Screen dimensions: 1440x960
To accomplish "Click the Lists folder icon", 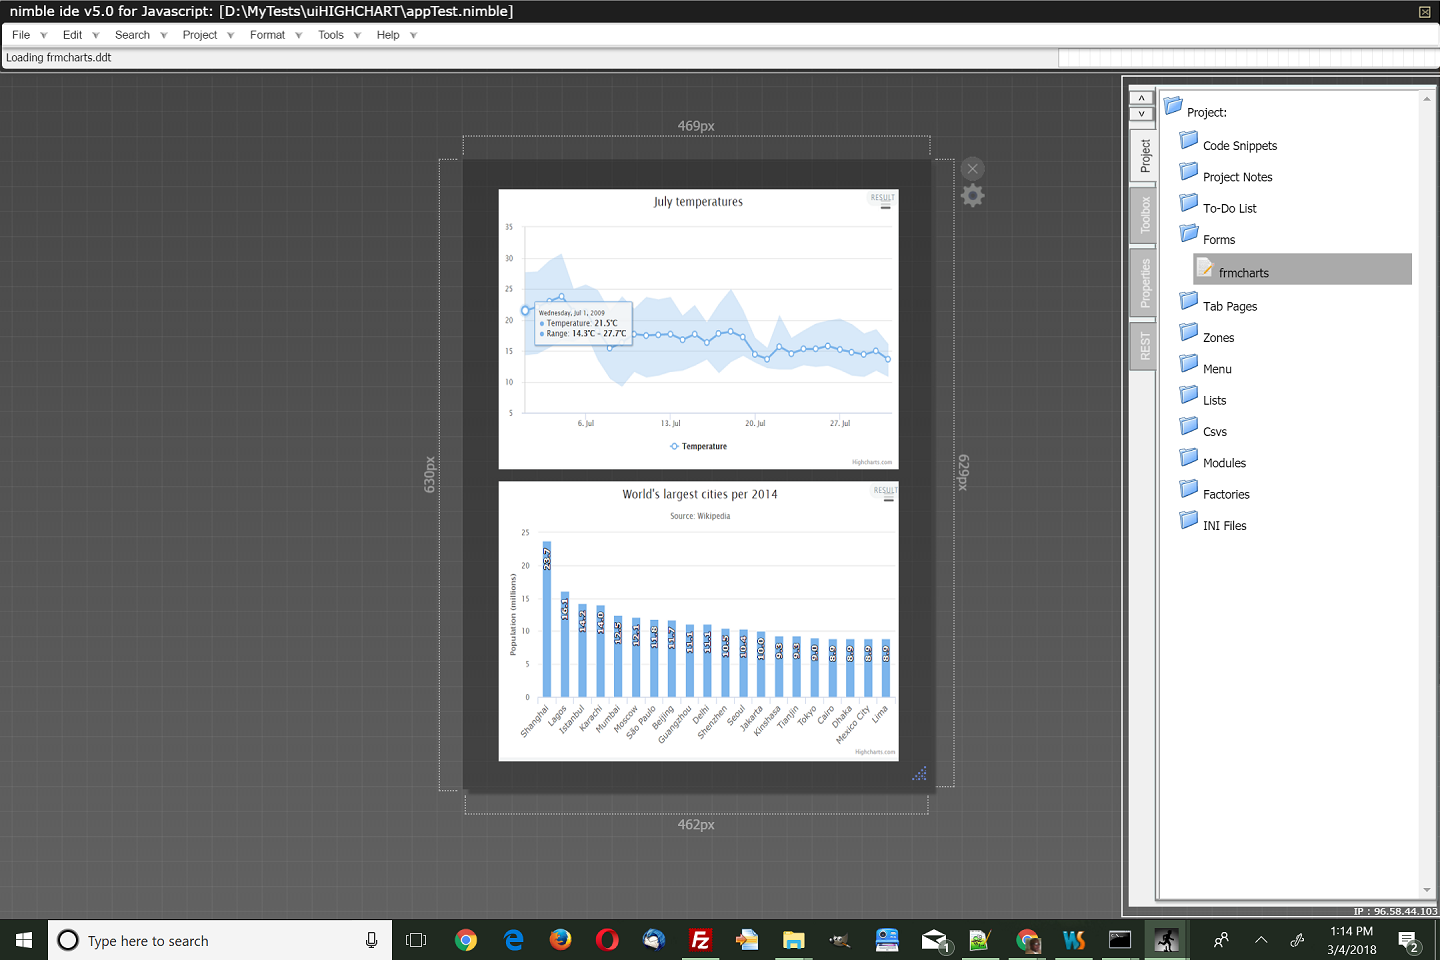I will [x=1189, y=395].
